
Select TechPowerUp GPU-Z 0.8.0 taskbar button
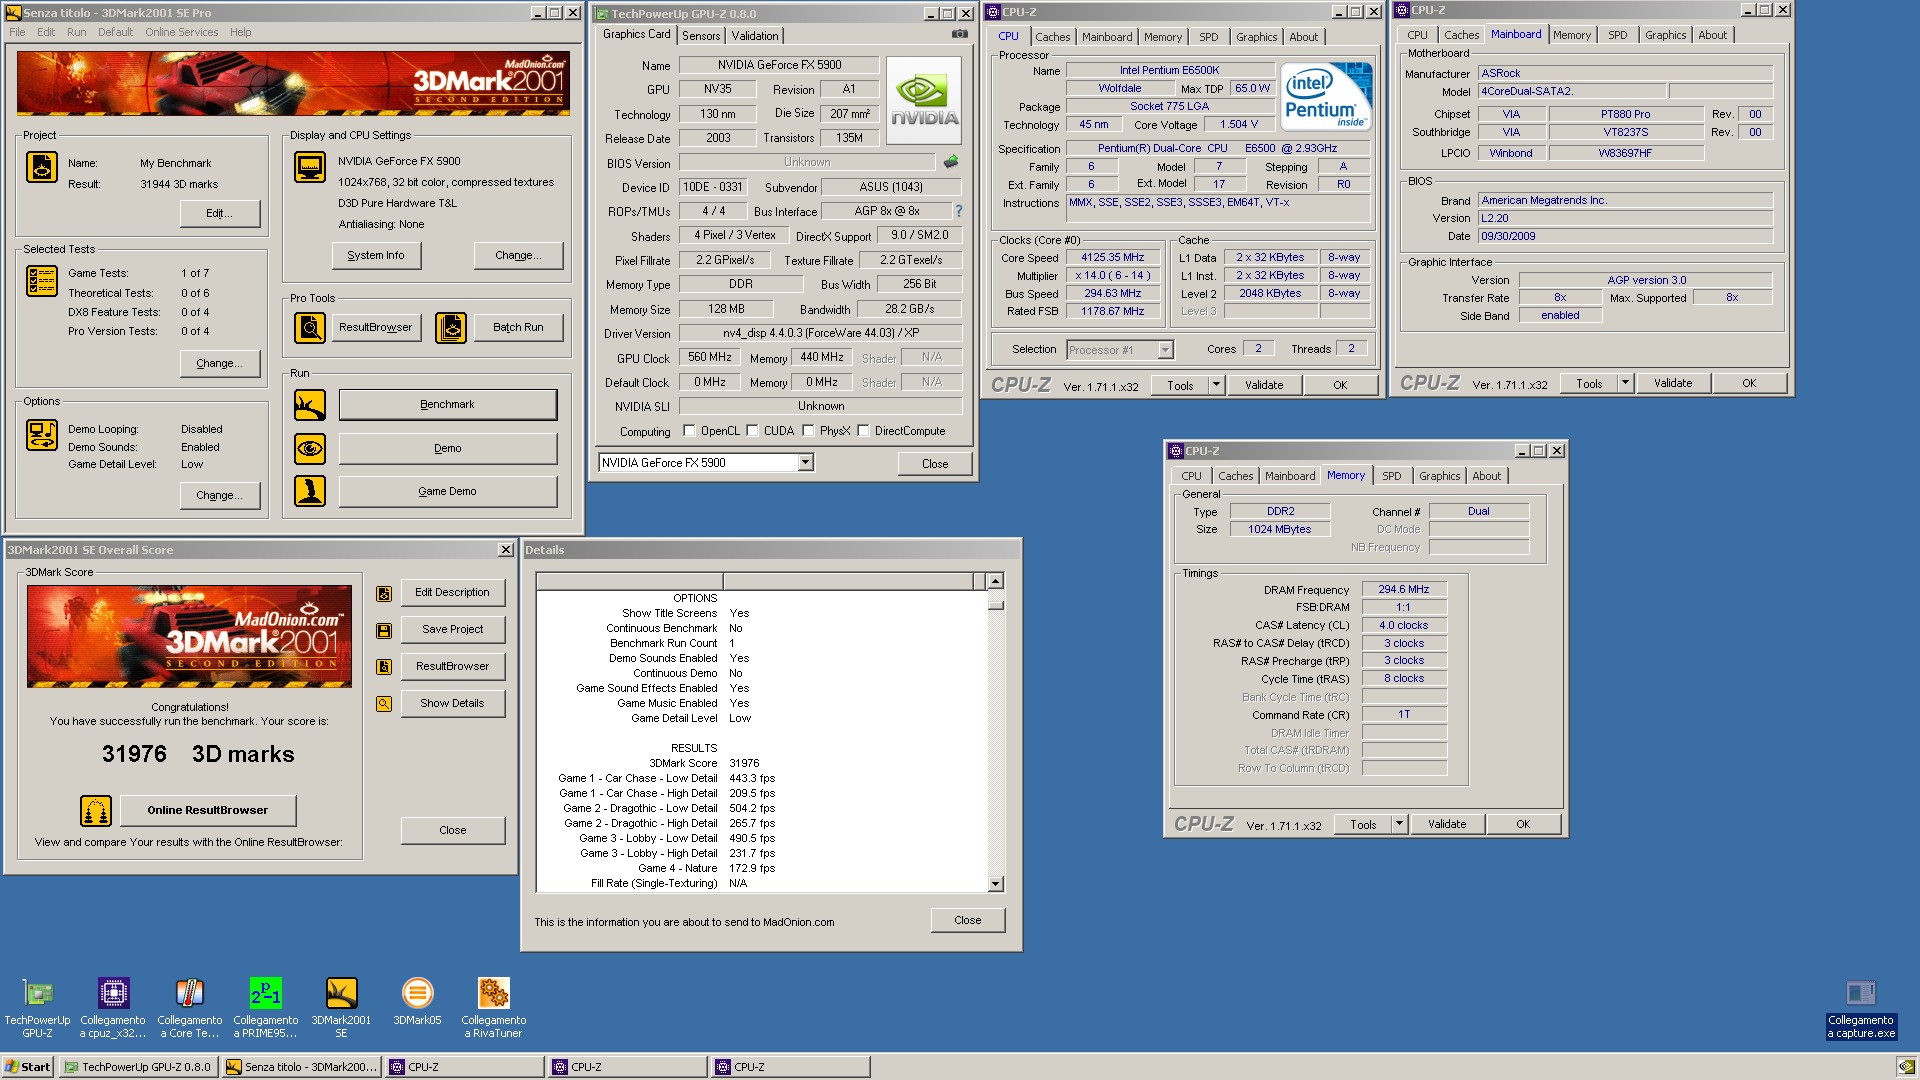click(x=138, y=1067)
